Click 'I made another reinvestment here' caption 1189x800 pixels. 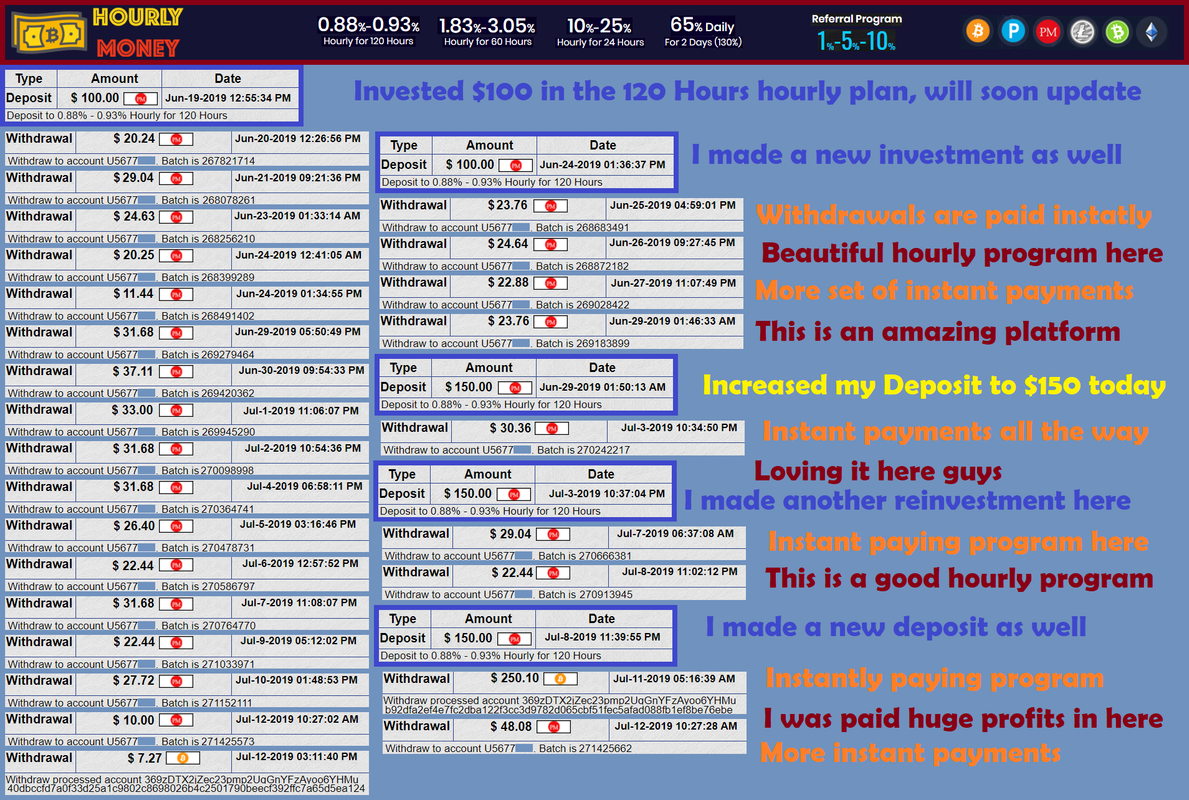coord(908,500)
